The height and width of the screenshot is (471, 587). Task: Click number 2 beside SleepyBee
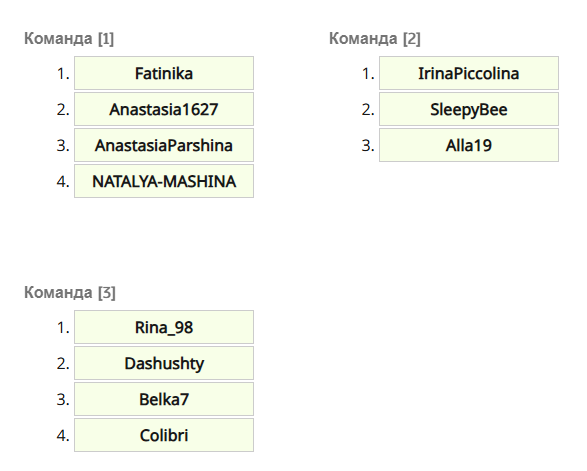pyautogui.click(x=368, y=109)
